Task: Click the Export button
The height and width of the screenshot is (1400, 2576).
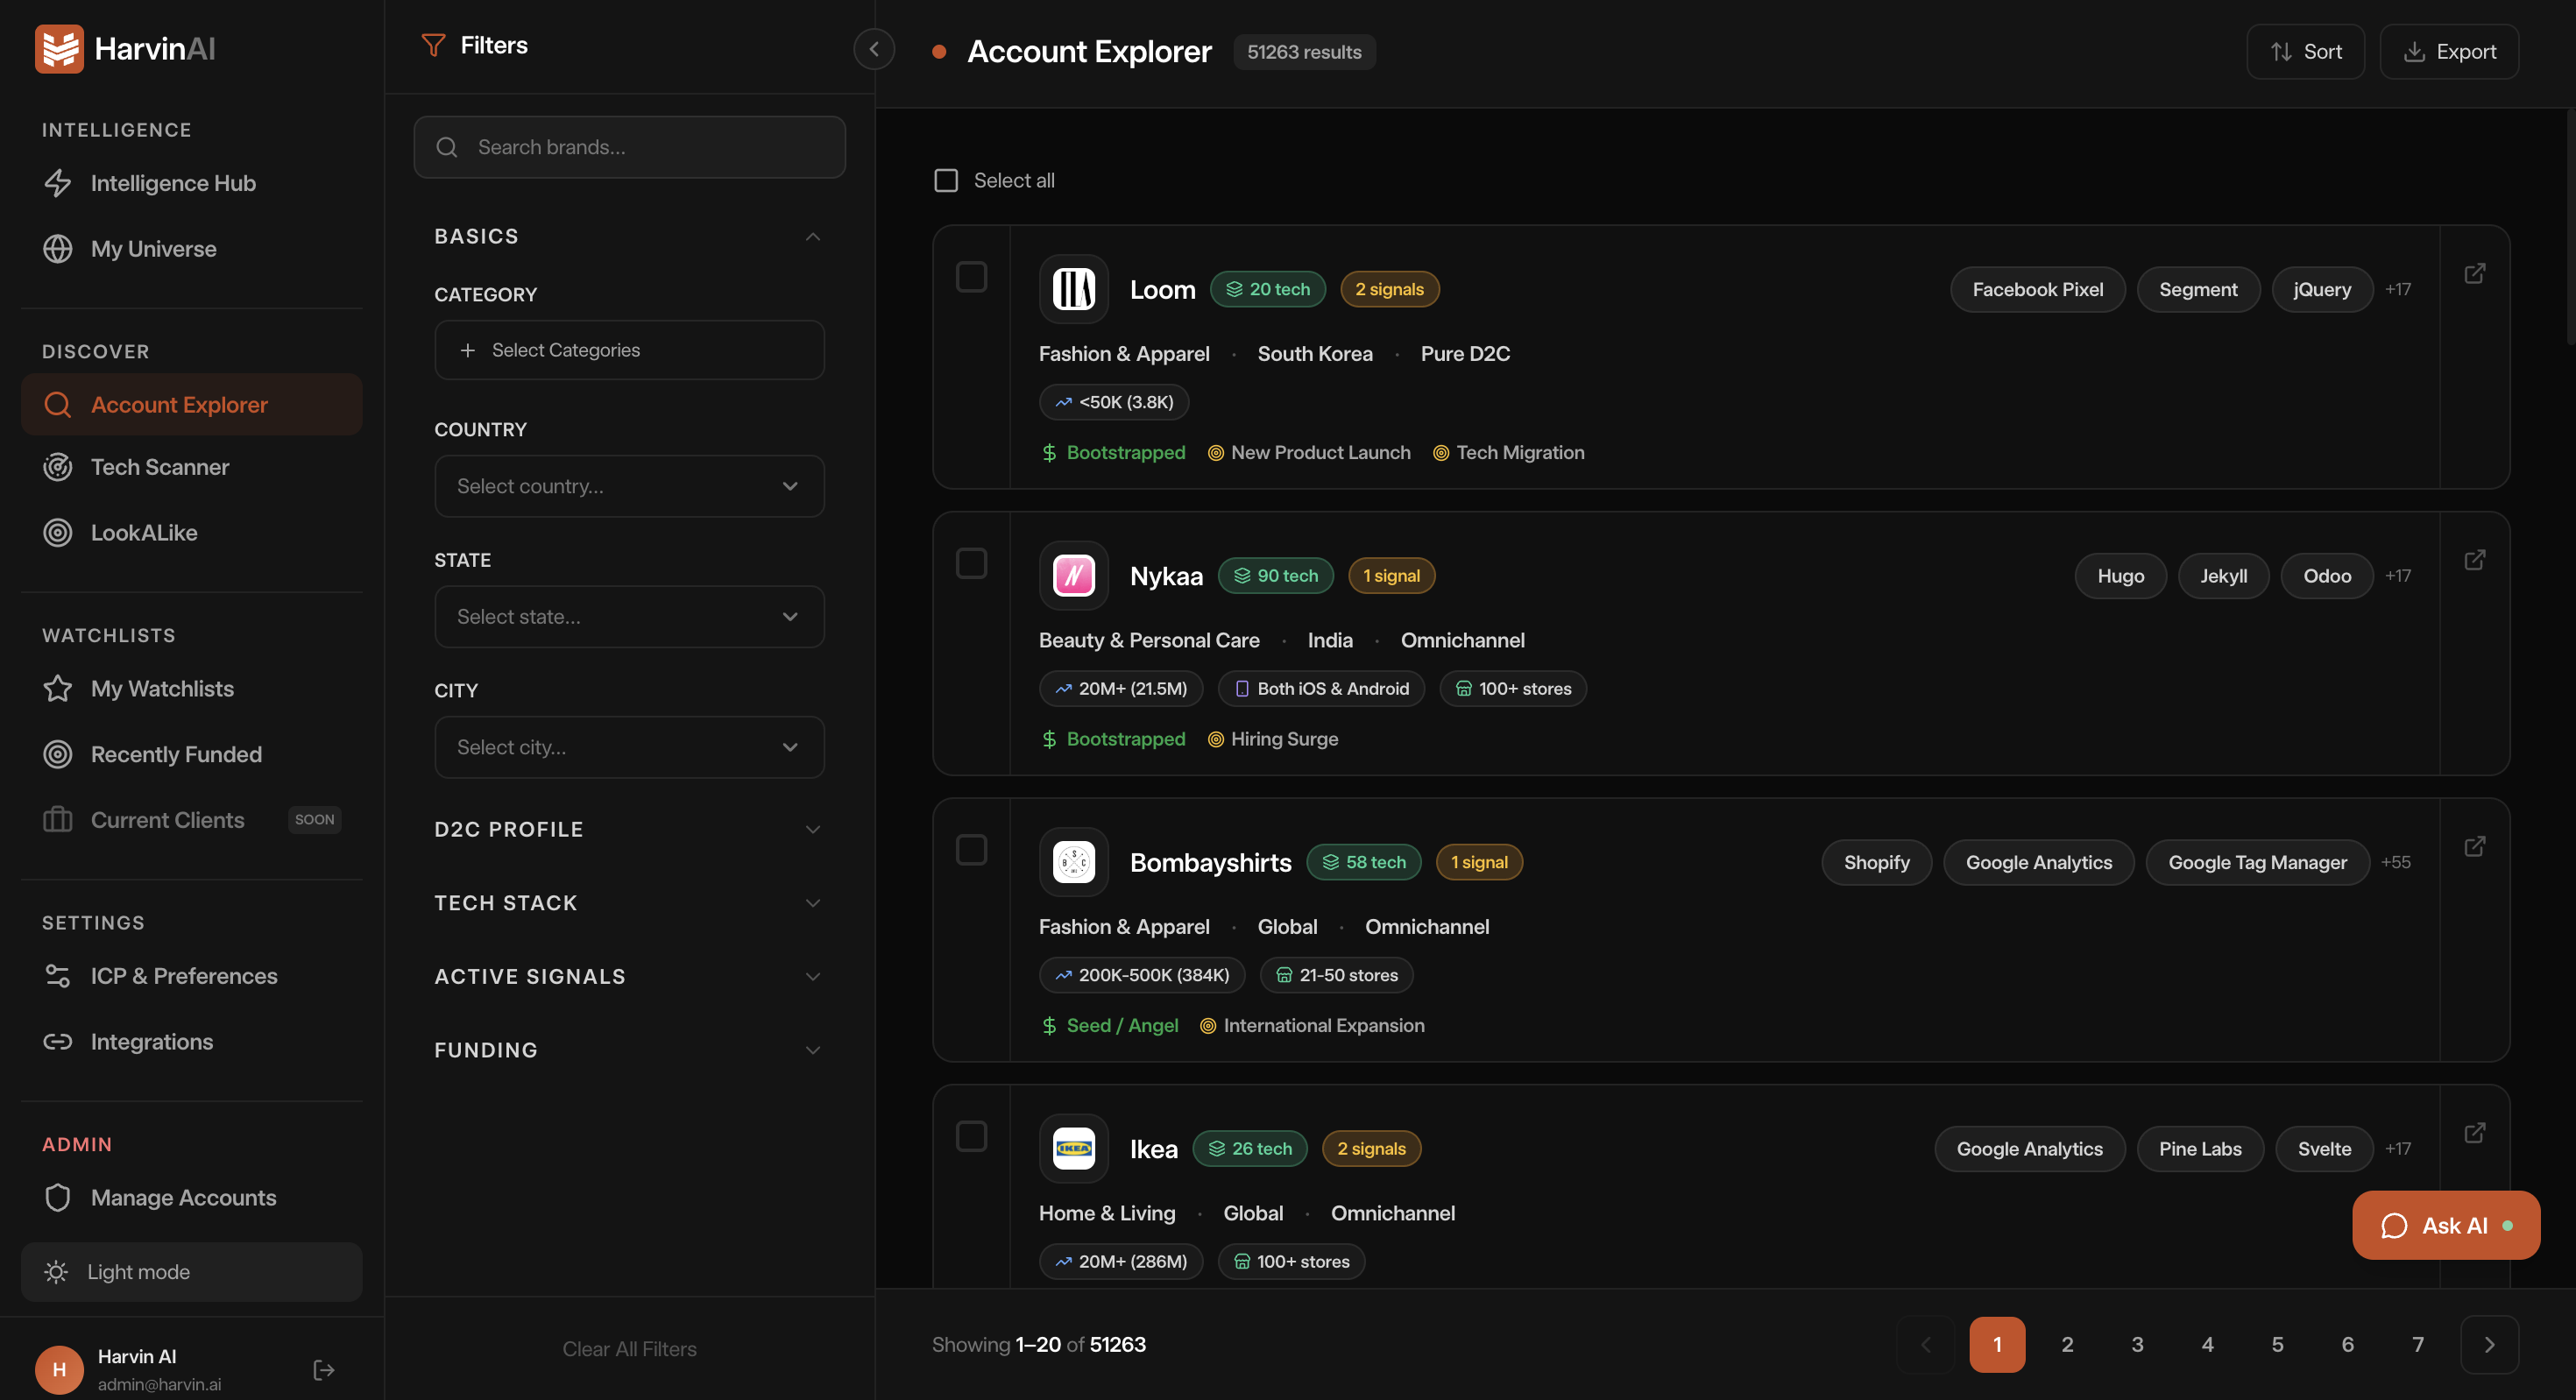Action: pyautogui.click(x=2449, y=51)
